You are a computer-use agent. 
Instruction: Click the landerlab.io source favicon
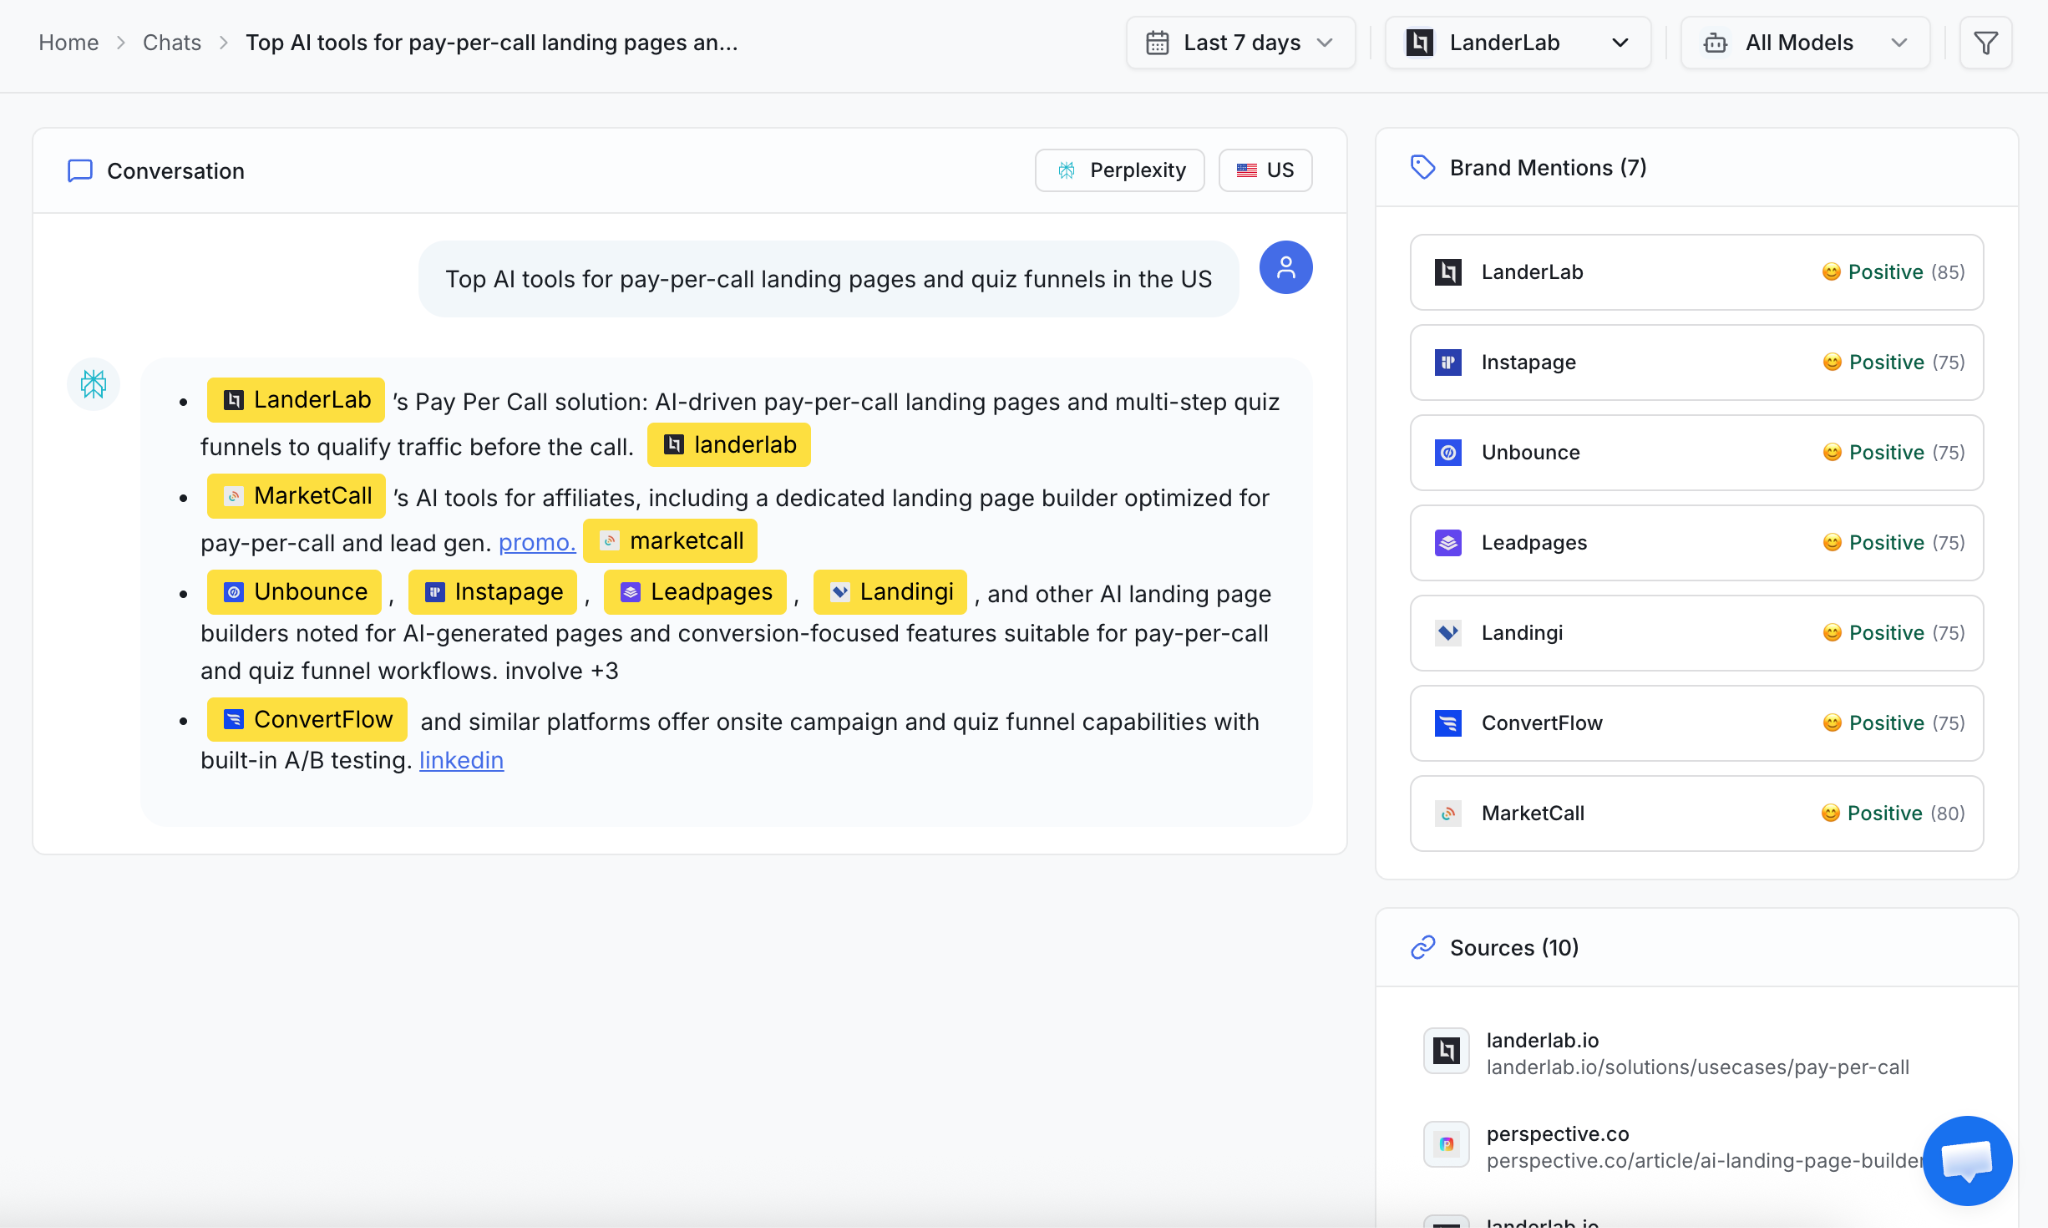click(1446, 1051)
